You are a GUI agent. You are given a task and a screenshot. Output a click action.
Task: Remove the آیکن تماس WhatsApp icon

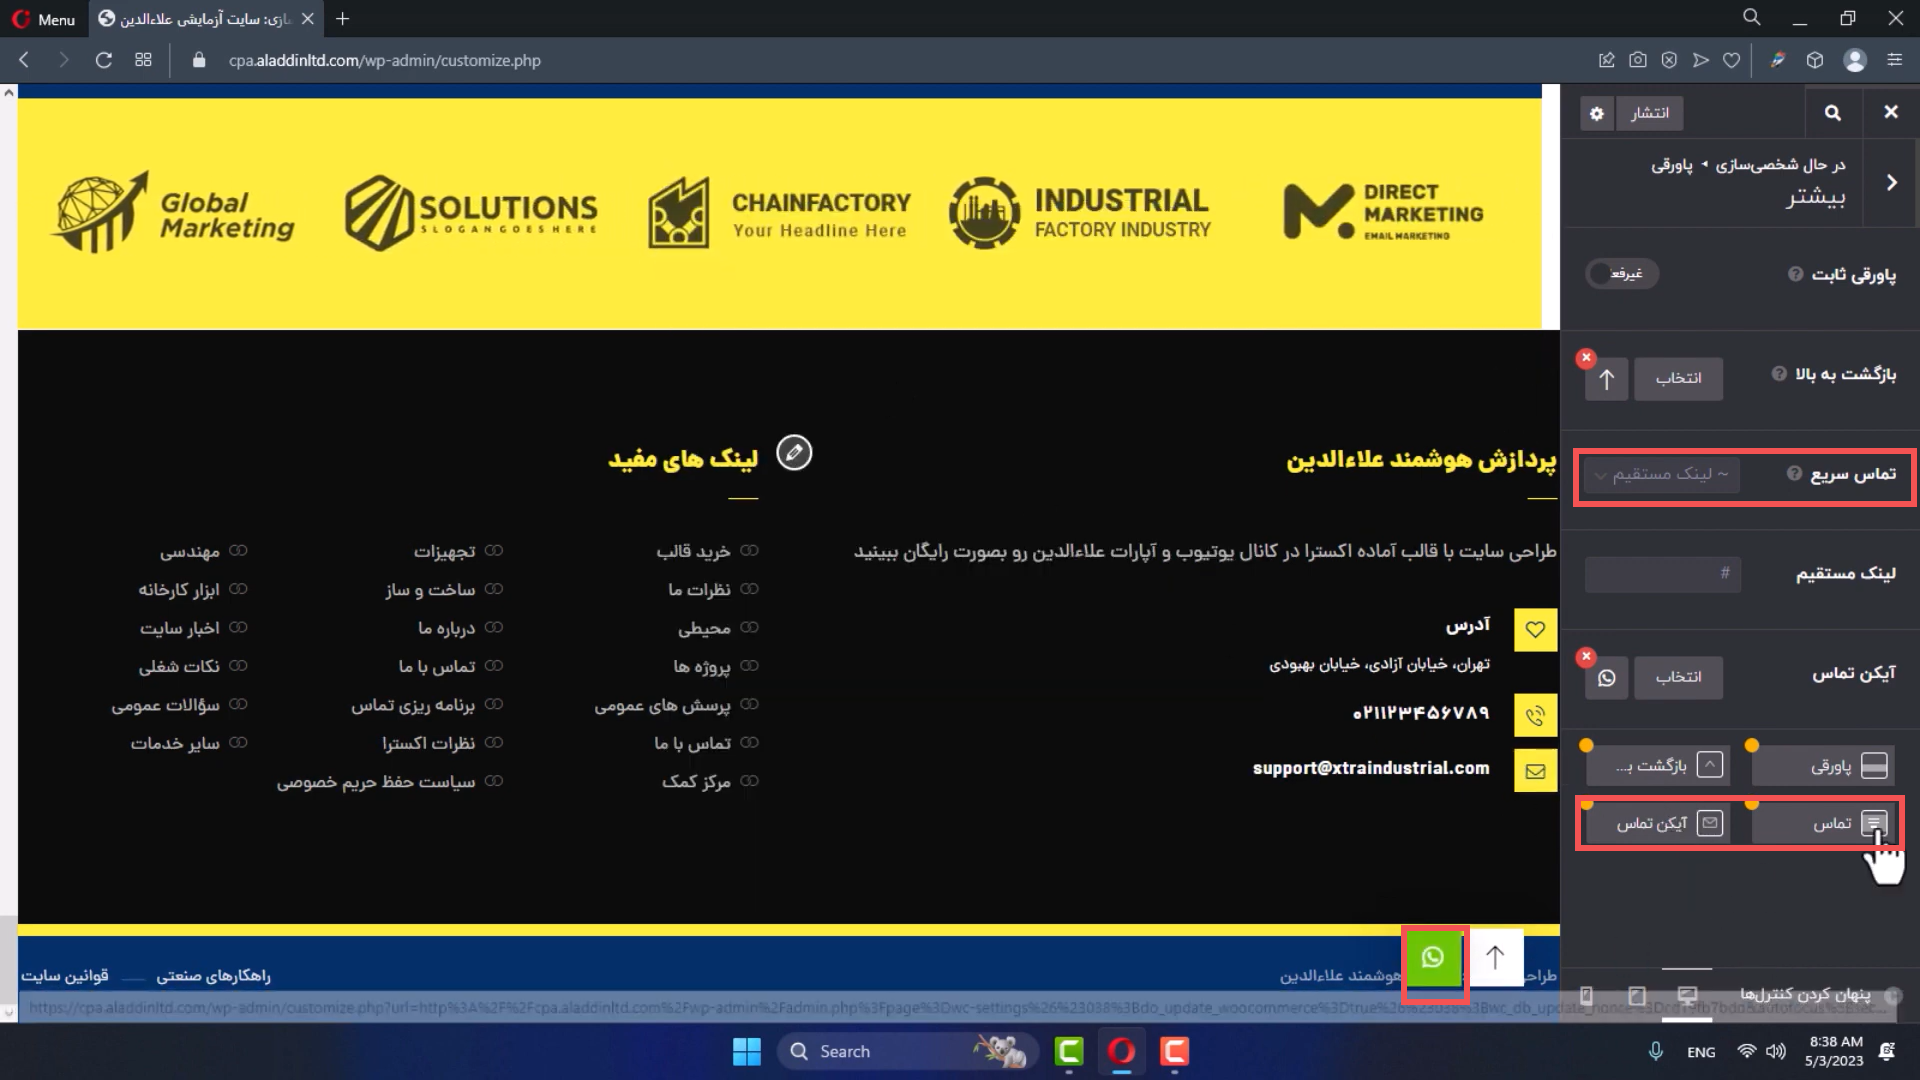1586,656
